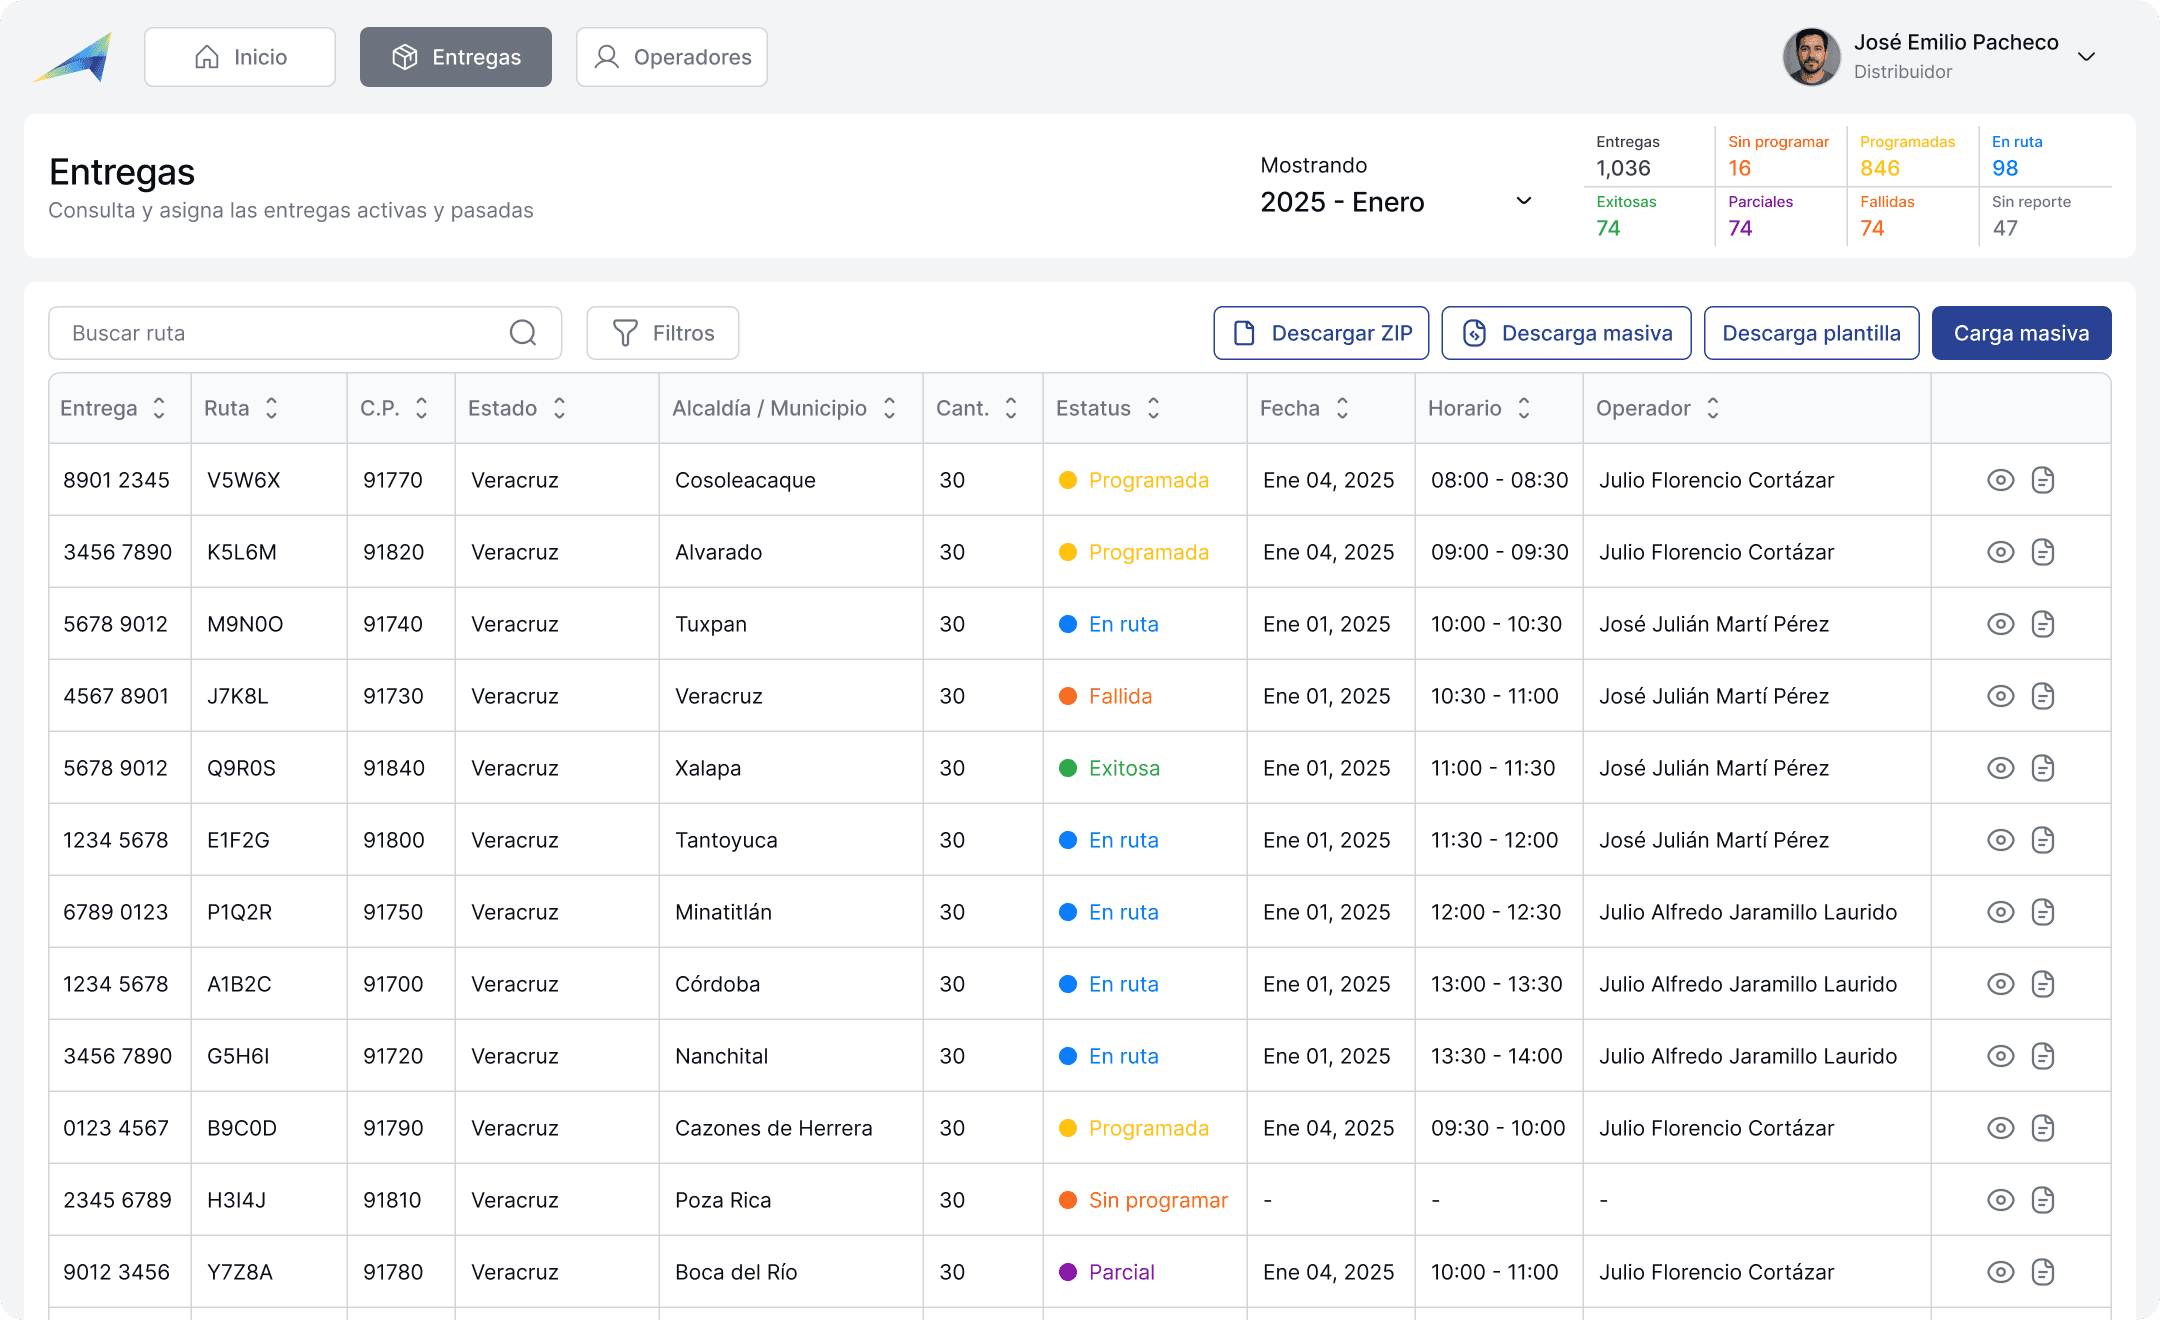Image resolution: width=2160 pixels, height=1320 pixels.
Task: Click the search magnifier icon
Action: (x=523, y=333)
